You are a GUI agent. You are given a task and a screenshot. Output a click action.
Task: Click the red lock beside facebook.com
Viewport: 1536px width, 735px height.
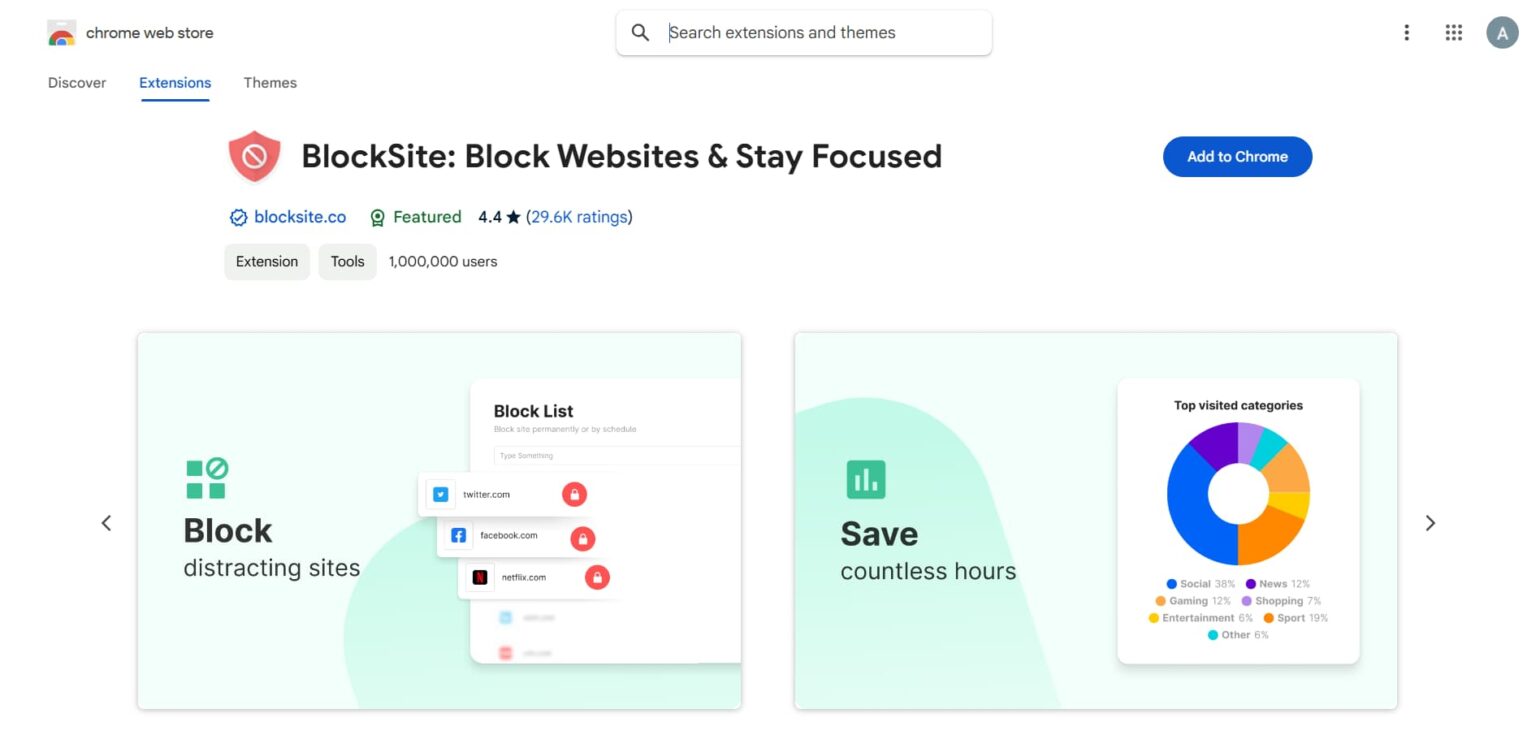(x=582, y=539)
